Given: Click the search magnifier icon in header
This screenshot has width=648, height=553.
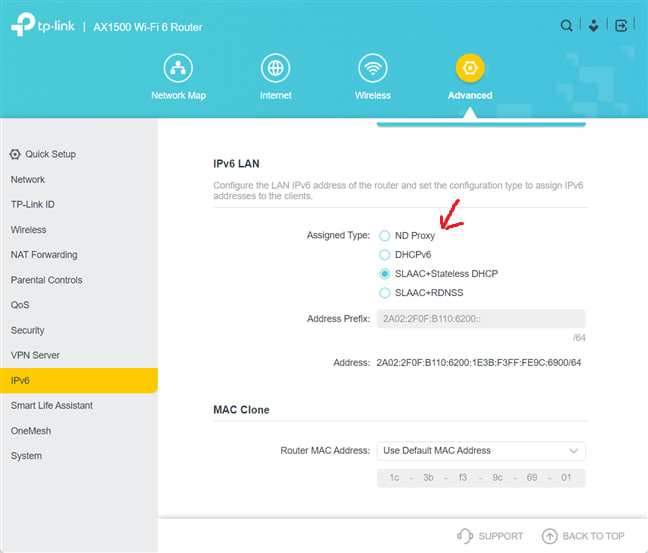Looking at the screenshot, I should [x=567, y=26].
